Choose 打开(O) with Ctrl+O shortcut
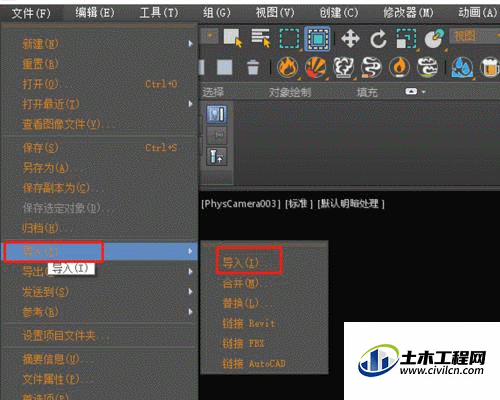Viewport: 500px width, 400px height. (x=99, y=84)
